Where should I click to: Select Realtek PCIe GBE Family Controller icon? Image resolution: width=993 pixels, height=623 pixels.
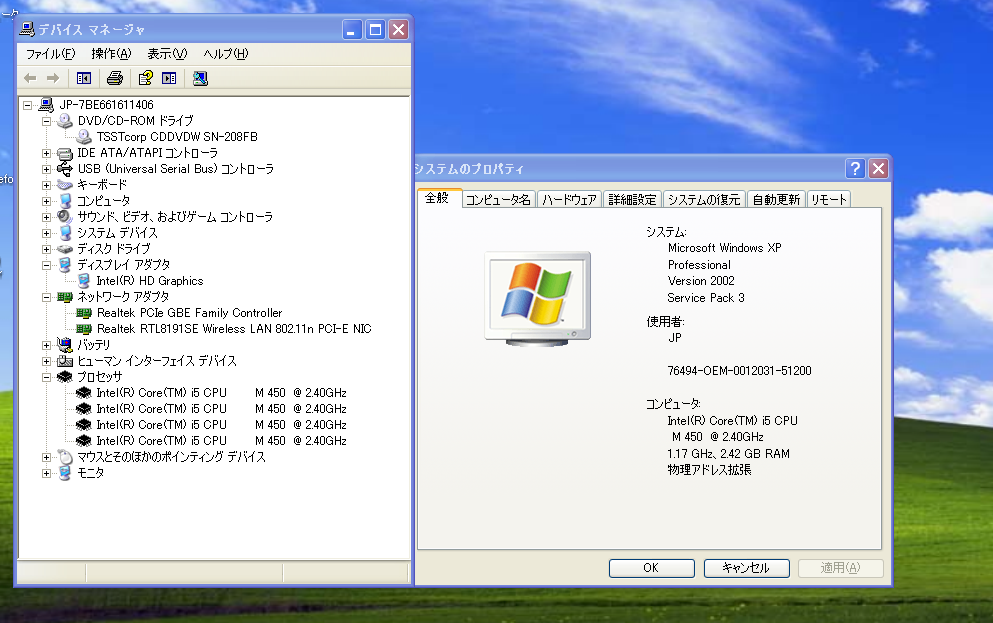84,313
